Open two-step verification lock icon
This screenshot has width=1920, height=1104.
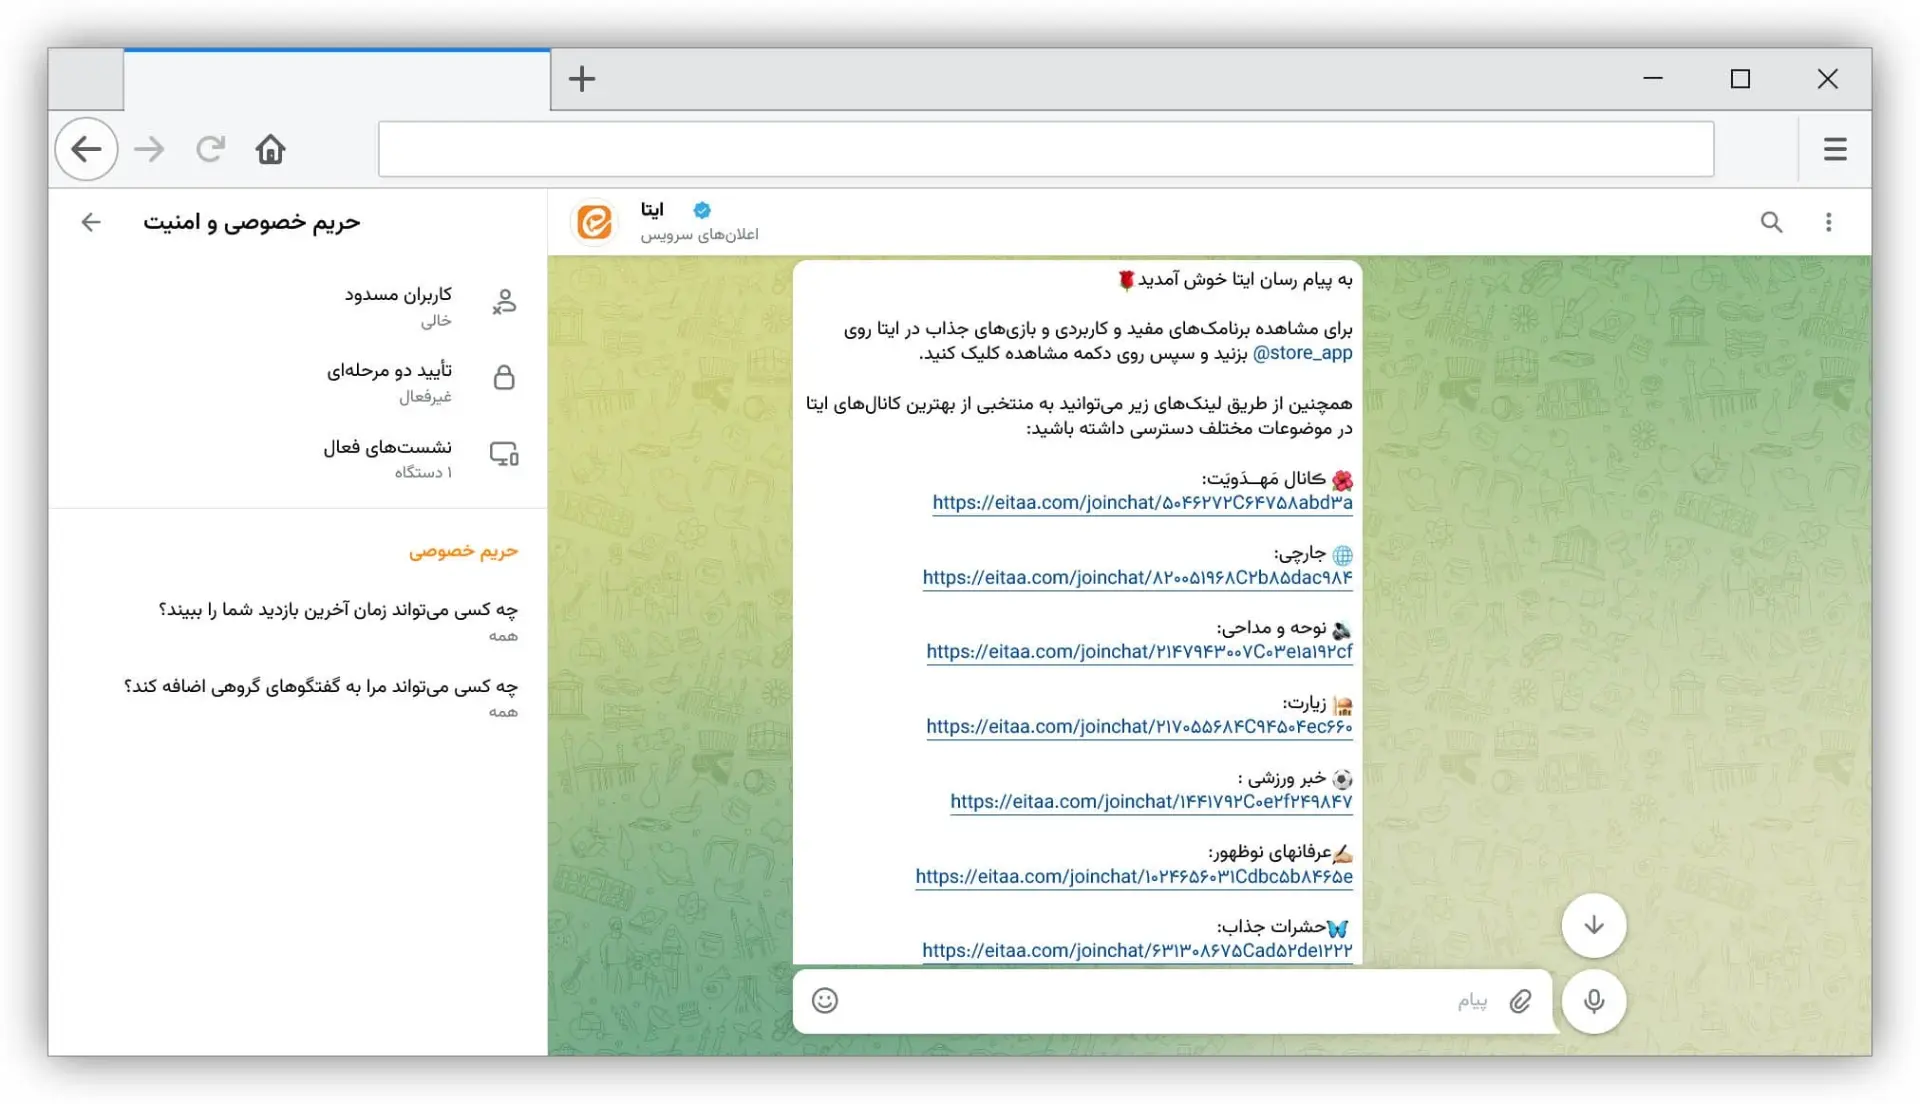click(x=504, y=378)
